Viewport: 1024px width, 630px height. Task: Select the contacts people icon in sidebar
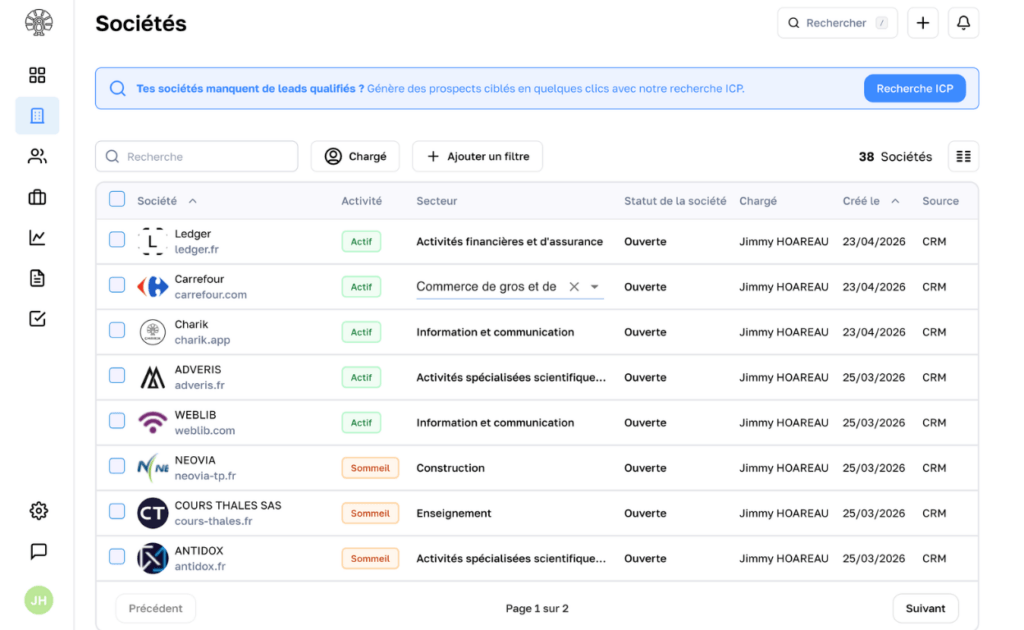[37, 156]
